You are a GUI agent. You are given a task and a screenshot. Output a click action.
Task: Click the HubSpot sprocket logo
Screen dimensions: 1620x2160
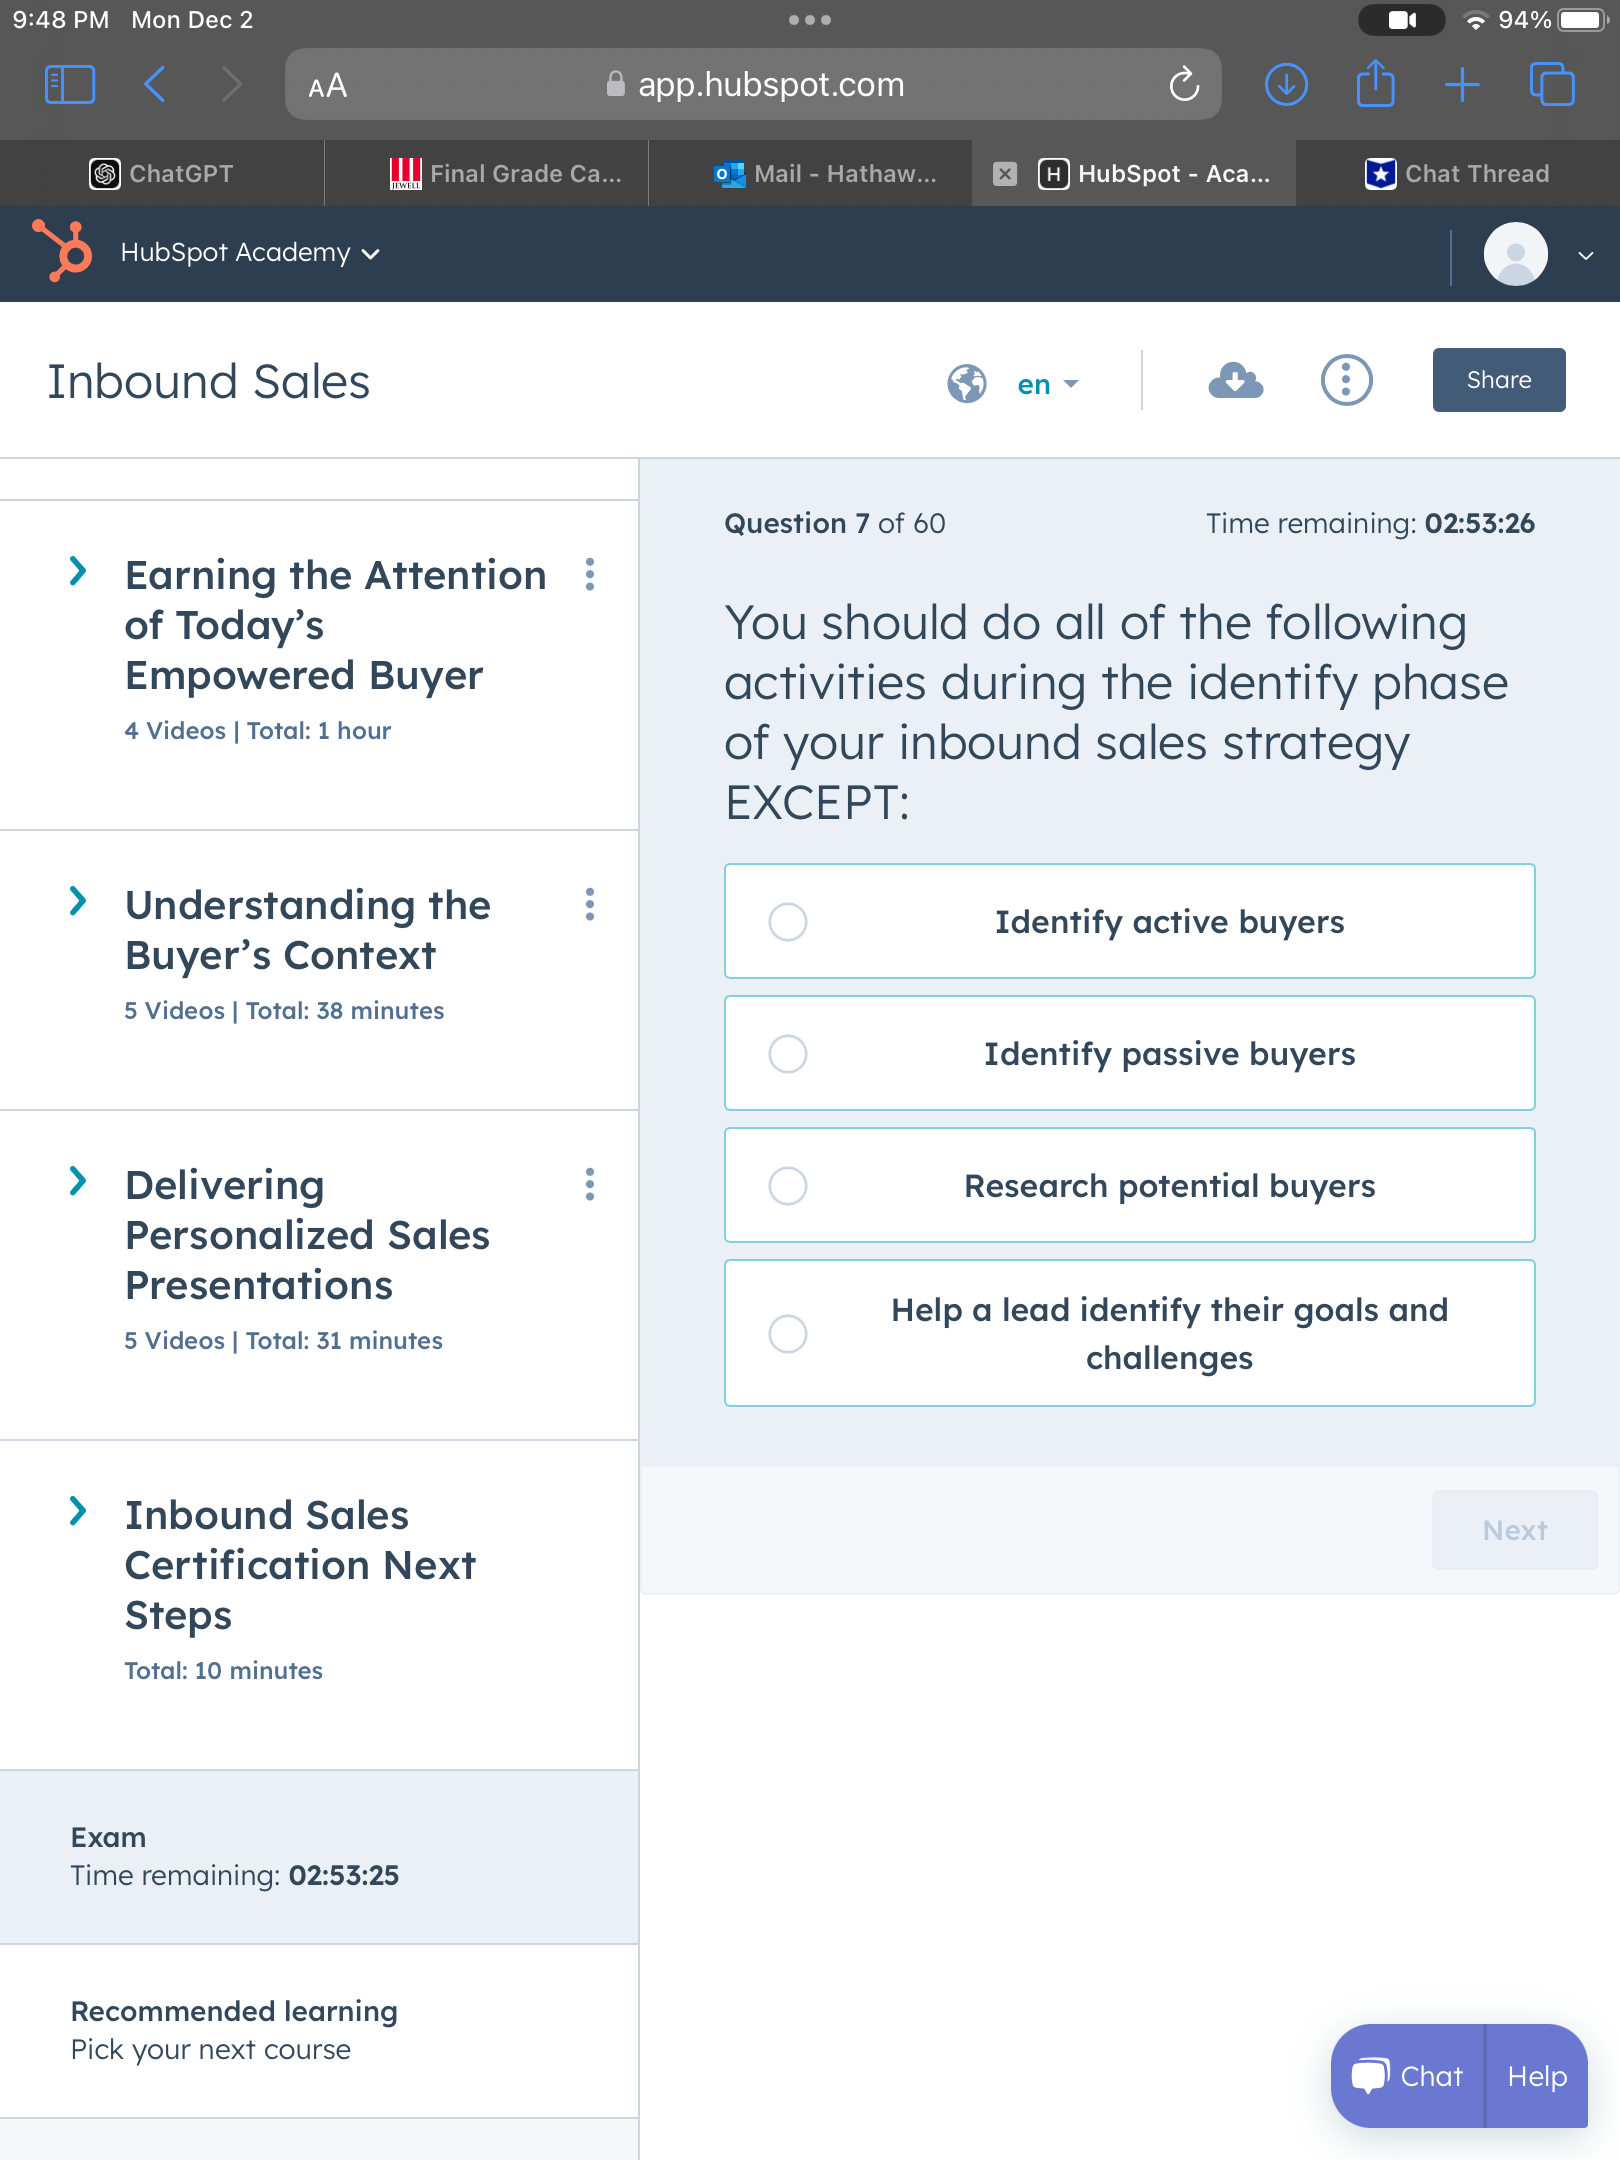[x=63, y=251]
